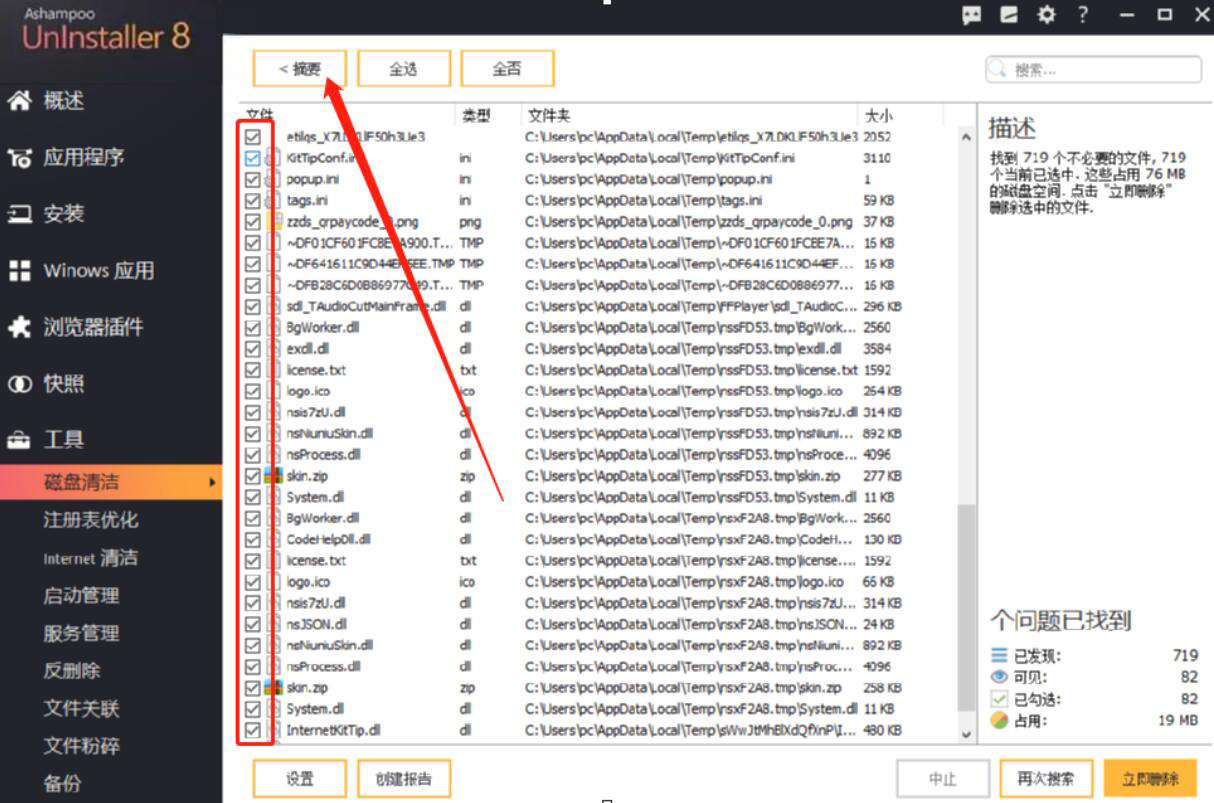This screenshot has height=803, width=1214.
Task: Select the ~DF01CF601FCBE TMP file row
Action: [x=600, y=243]
